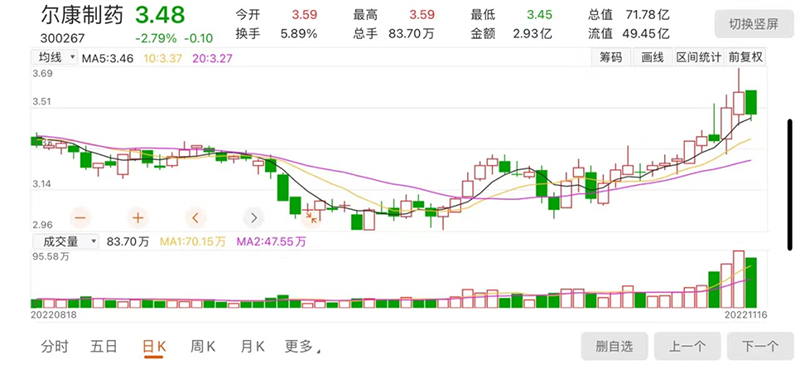Go to previous stock with 上一个
This screenshot has width=800, height=370.
coord(687,347)
